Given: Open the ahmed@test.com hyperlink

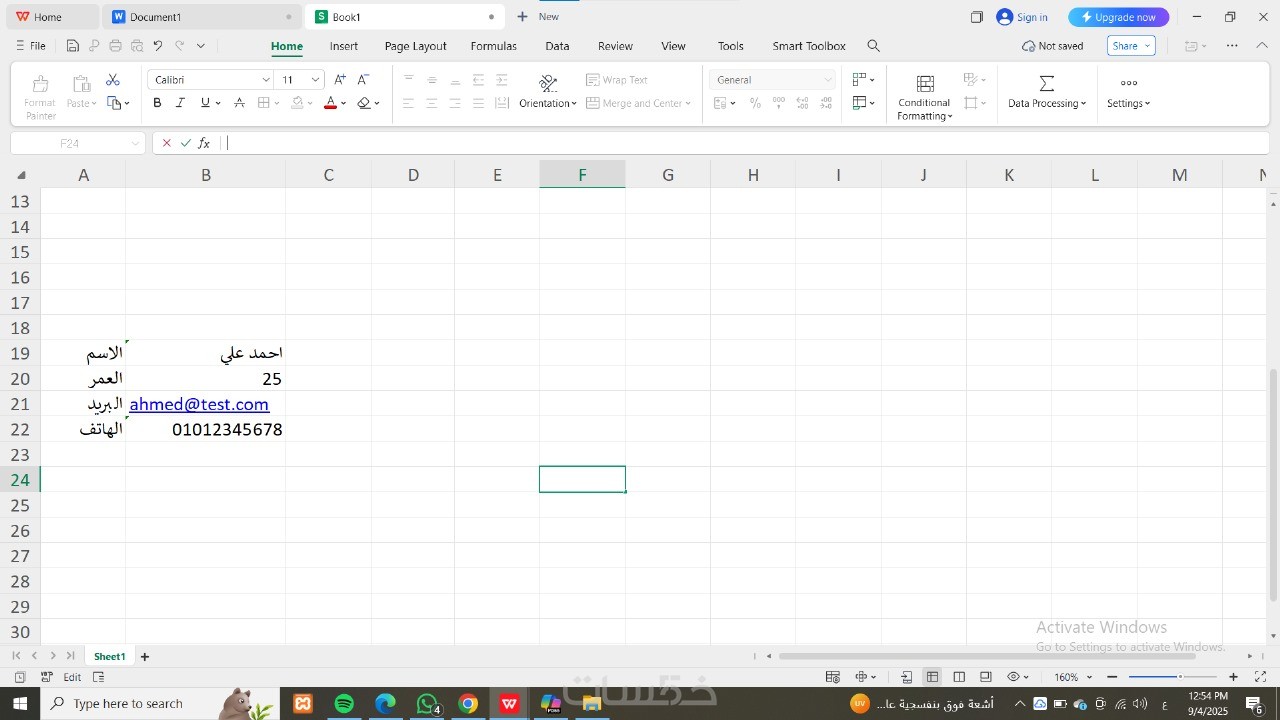Looking at the screenshot, I should [199, 404].
